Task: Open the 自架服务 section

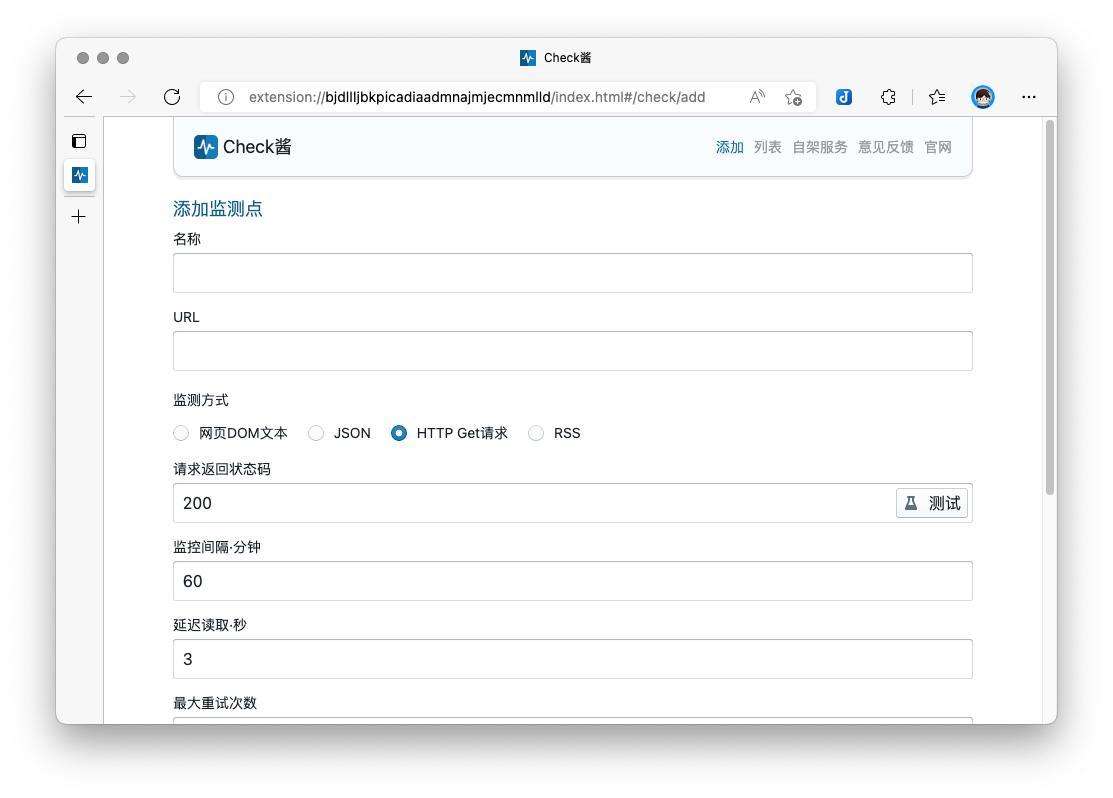Action: (819, 146)
